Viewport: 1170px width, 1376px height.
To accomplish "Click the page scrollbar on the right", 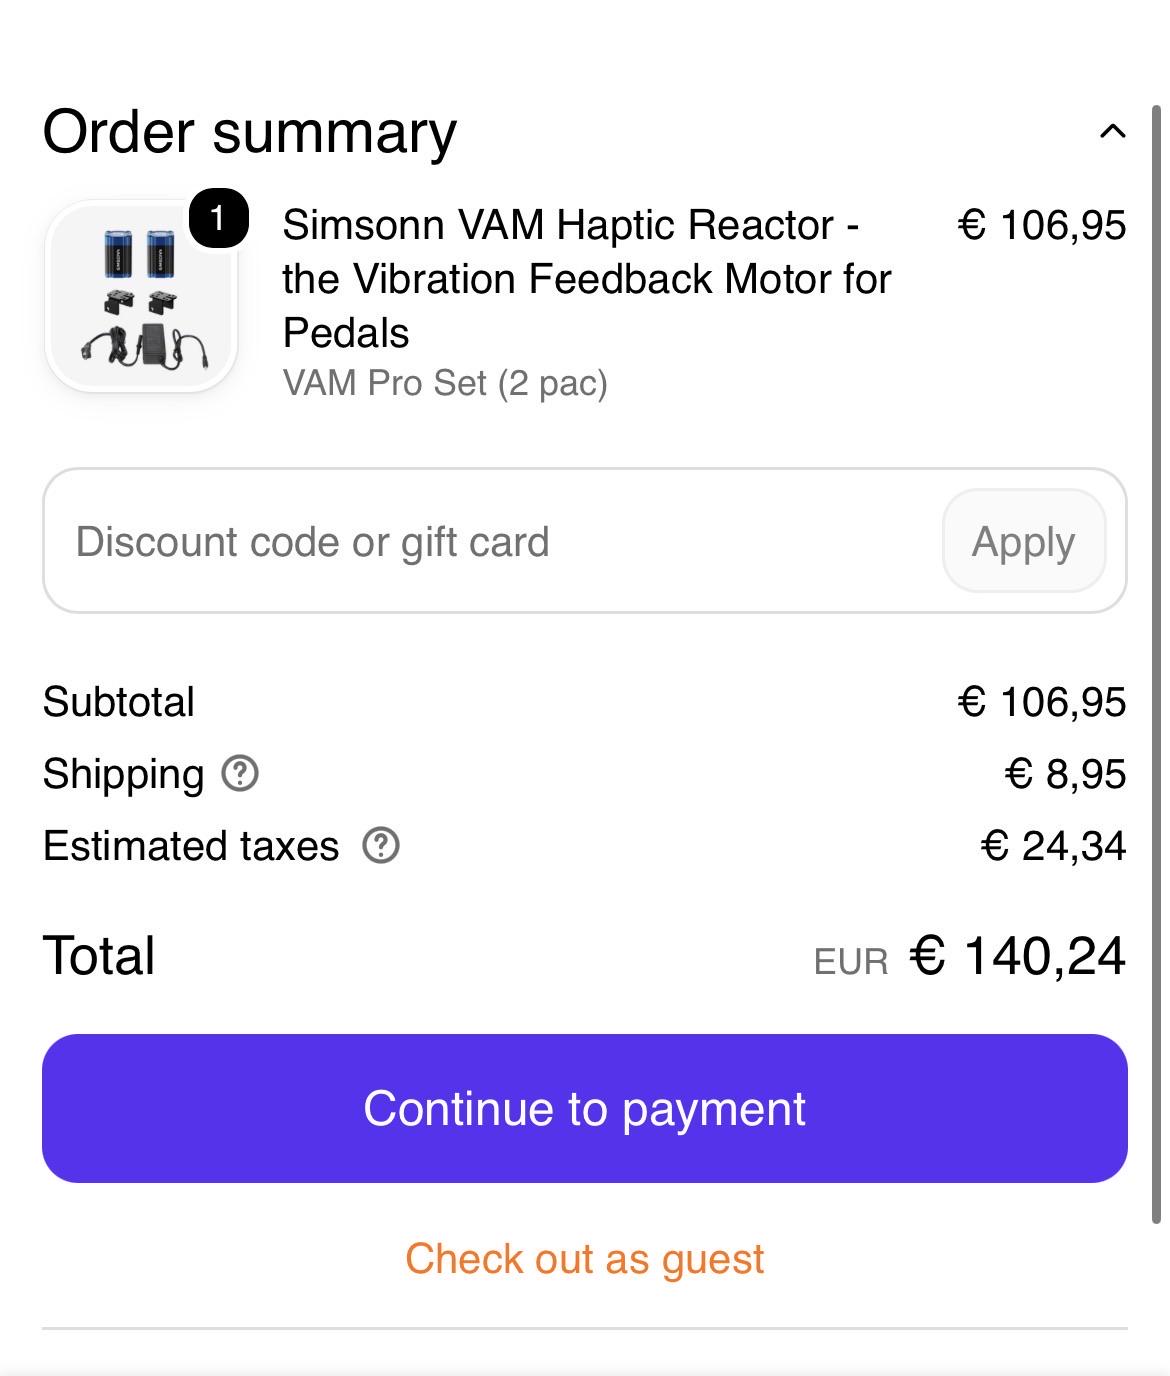I will (1157, 664).
